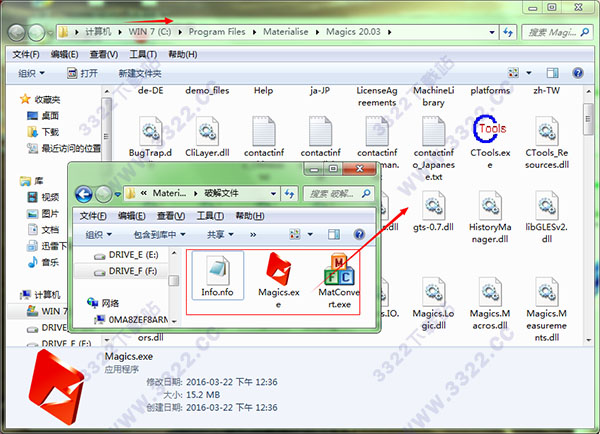Select Magics.Measurements.dll file
The image size is (600, 434).
[x=547, y=309]
